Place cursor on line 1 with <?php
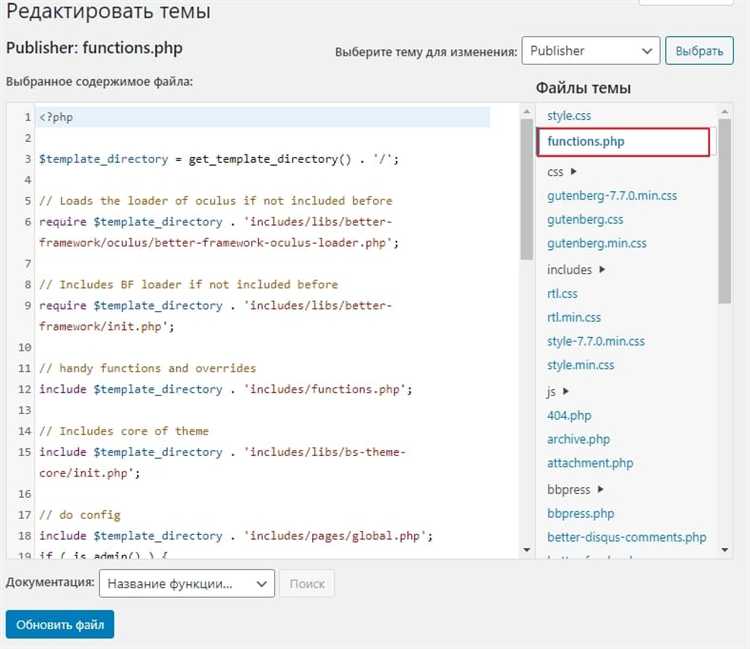The height and width of the screenshot is (649, 750). (263, 117)
